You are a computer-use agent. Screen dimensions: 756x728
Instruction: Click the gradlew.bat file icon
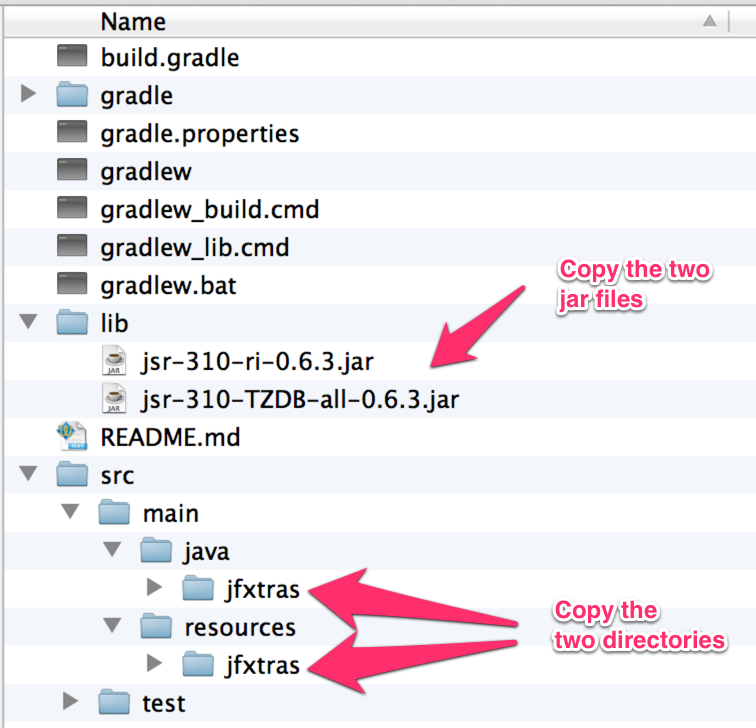[x=73, y=285]
